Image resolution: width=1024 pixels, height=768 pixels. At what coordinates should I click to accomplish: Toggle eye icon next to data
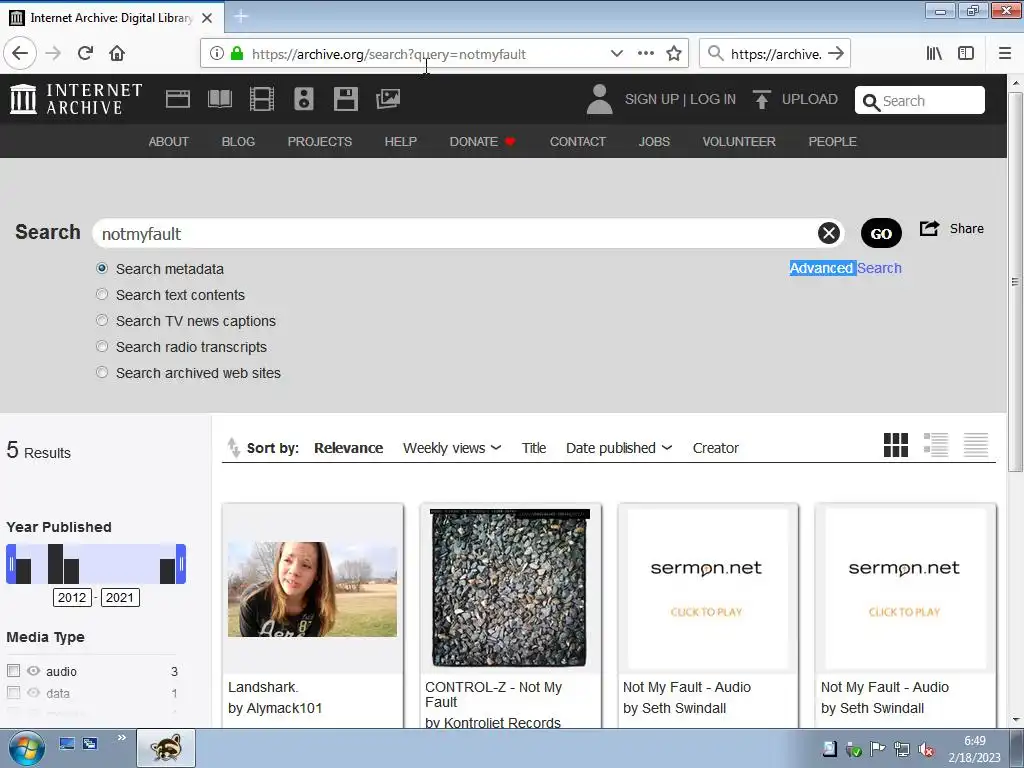33,693
